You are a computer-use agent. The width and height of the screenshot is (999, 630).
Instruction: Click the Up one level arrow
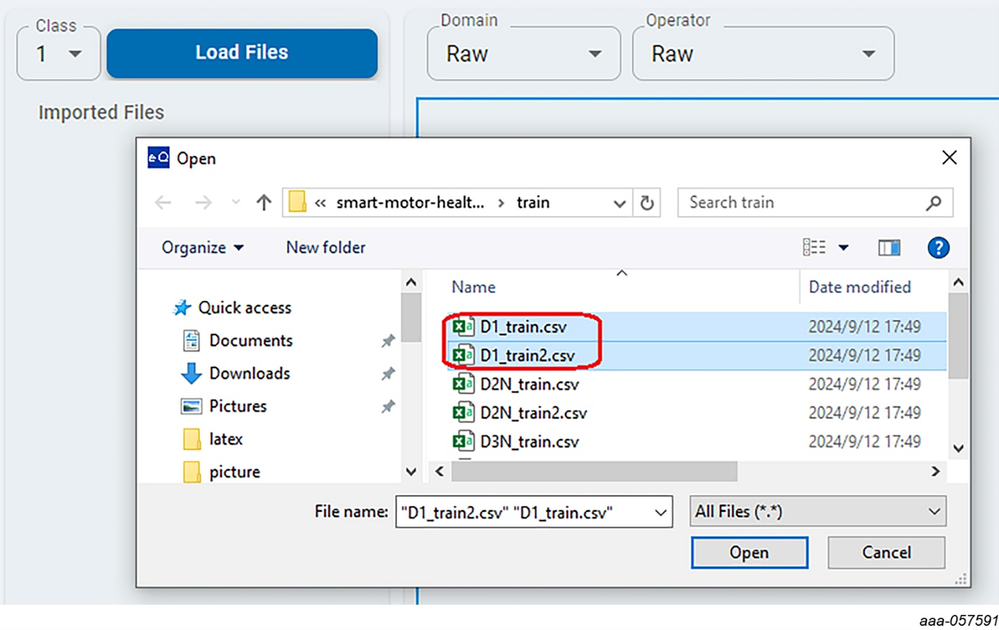pyautogui.click(x=264, y=203)
